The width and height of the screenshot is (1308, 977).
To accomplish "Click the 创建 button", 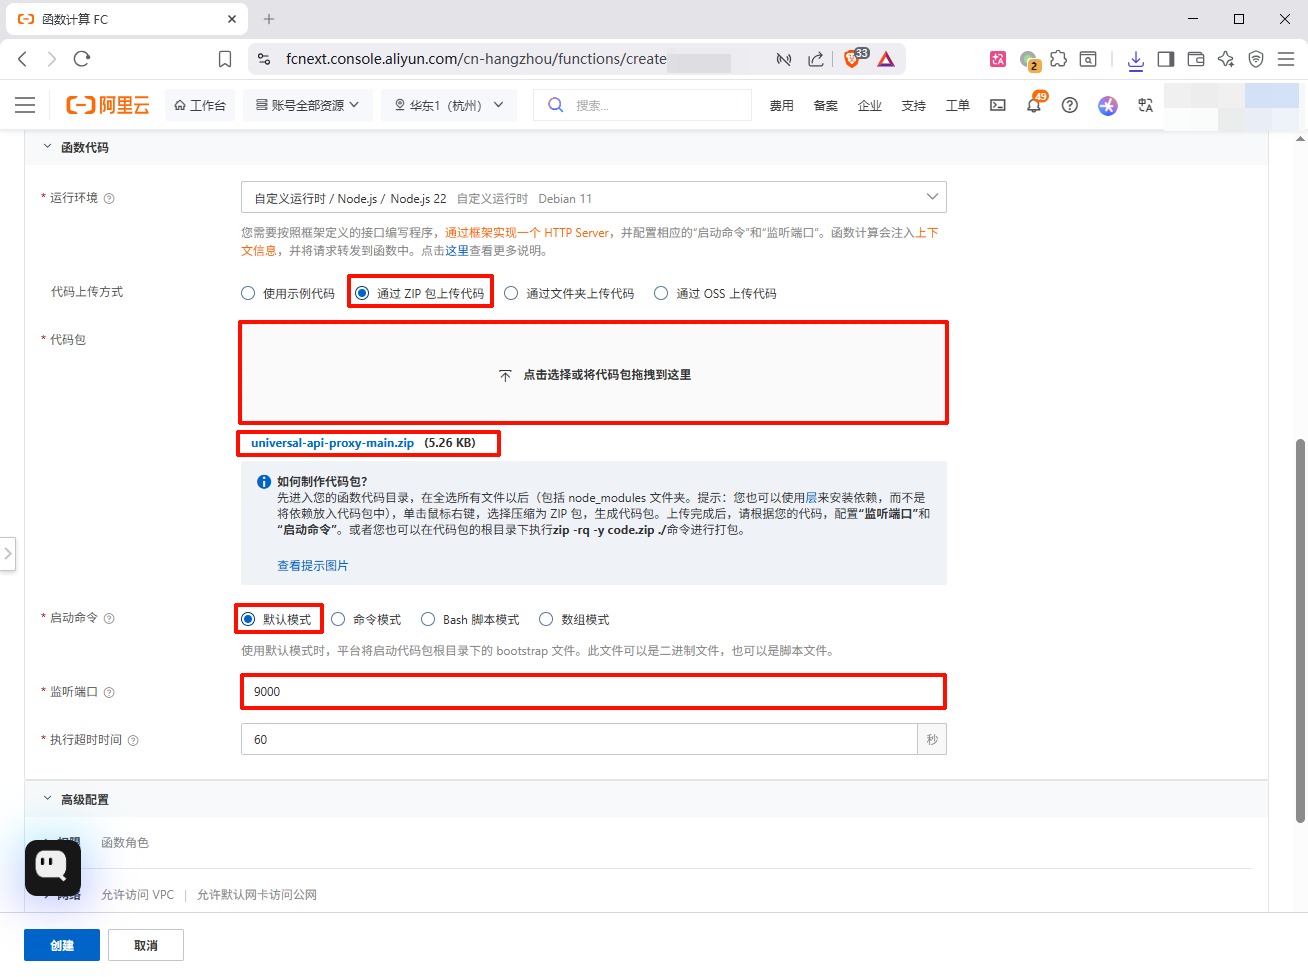I will tap(62, 945).
